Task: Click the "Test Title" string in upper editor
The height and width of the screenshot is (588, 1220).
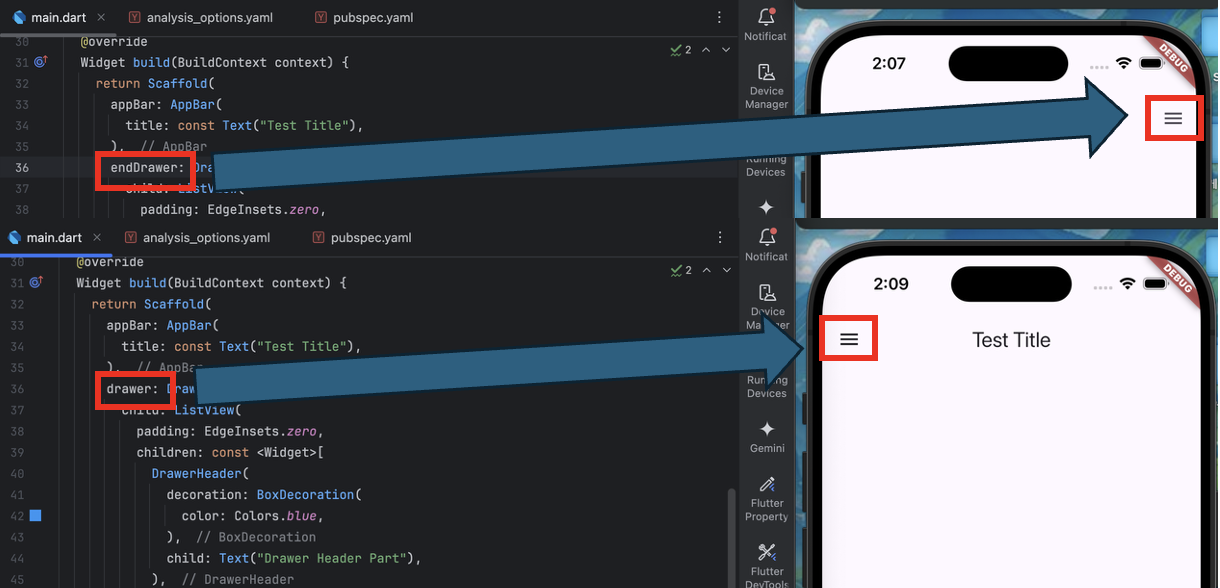Action: [306, 126]
